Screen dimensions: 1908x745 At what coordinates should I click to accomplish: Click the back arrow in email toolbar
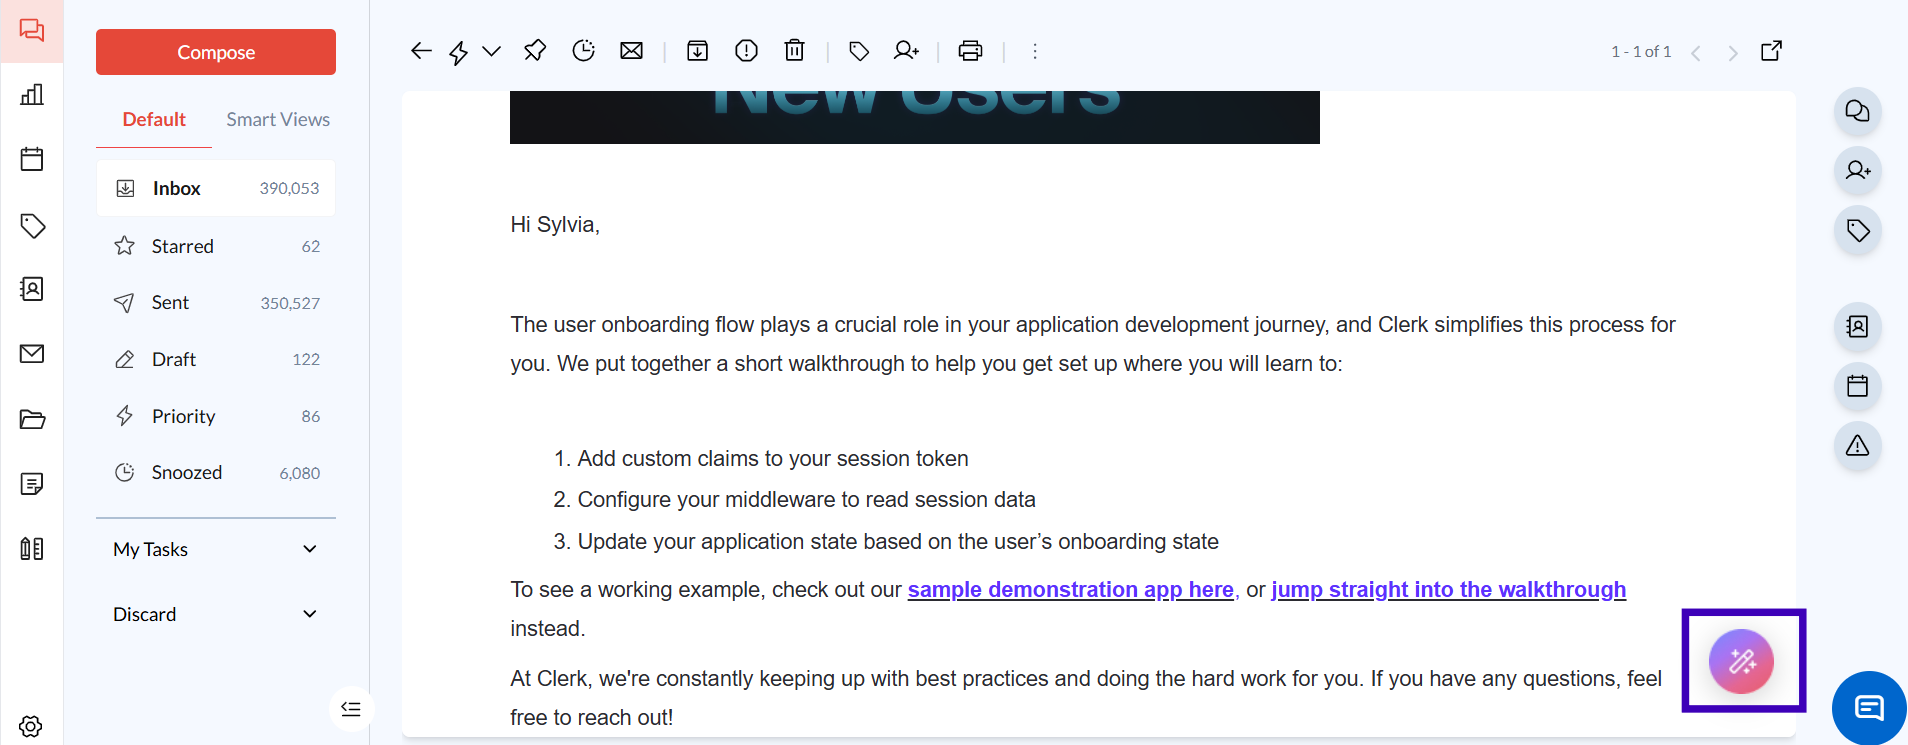421,51
